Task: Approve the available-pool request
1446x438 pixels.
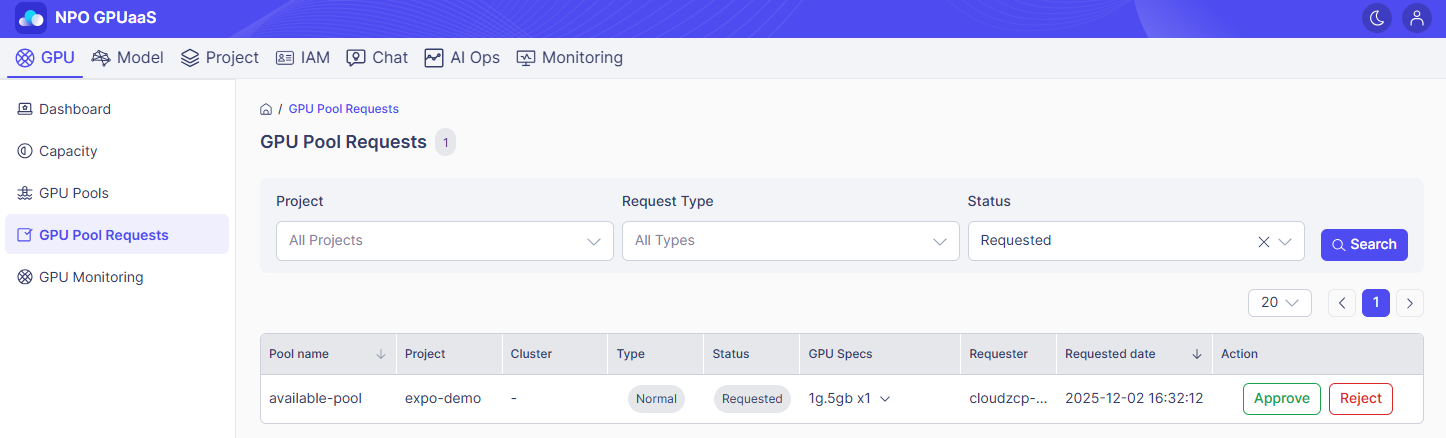Action: [x=1282, y=398]
